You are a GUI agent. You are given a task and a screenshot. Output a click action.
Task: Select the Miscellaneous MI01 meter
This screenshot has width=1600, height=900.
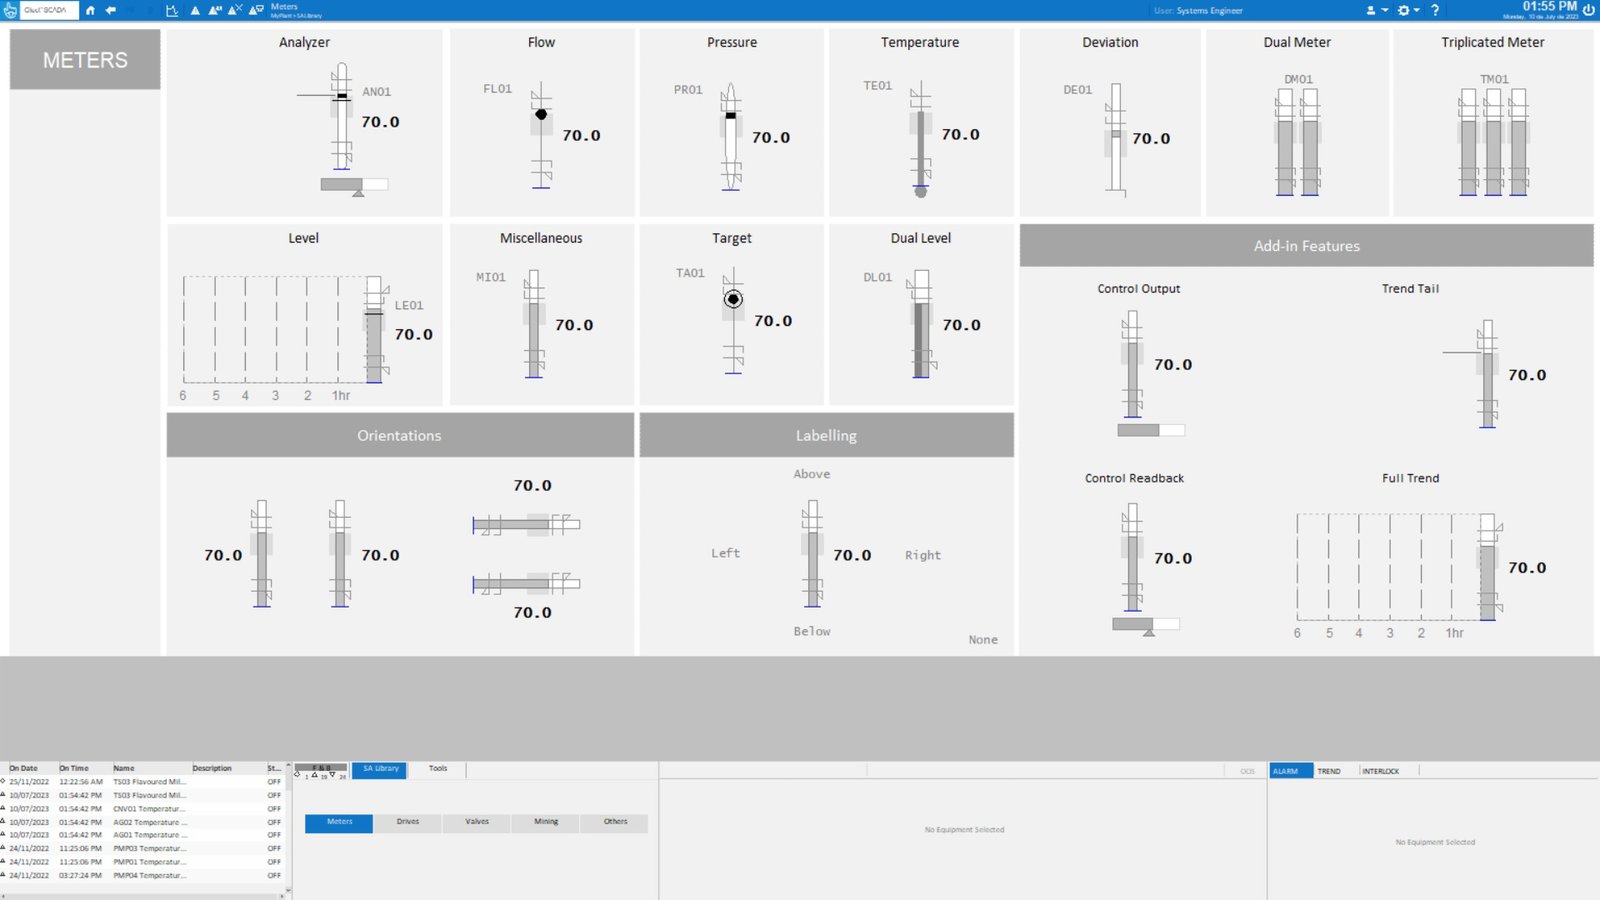click(x=535, y=324)
